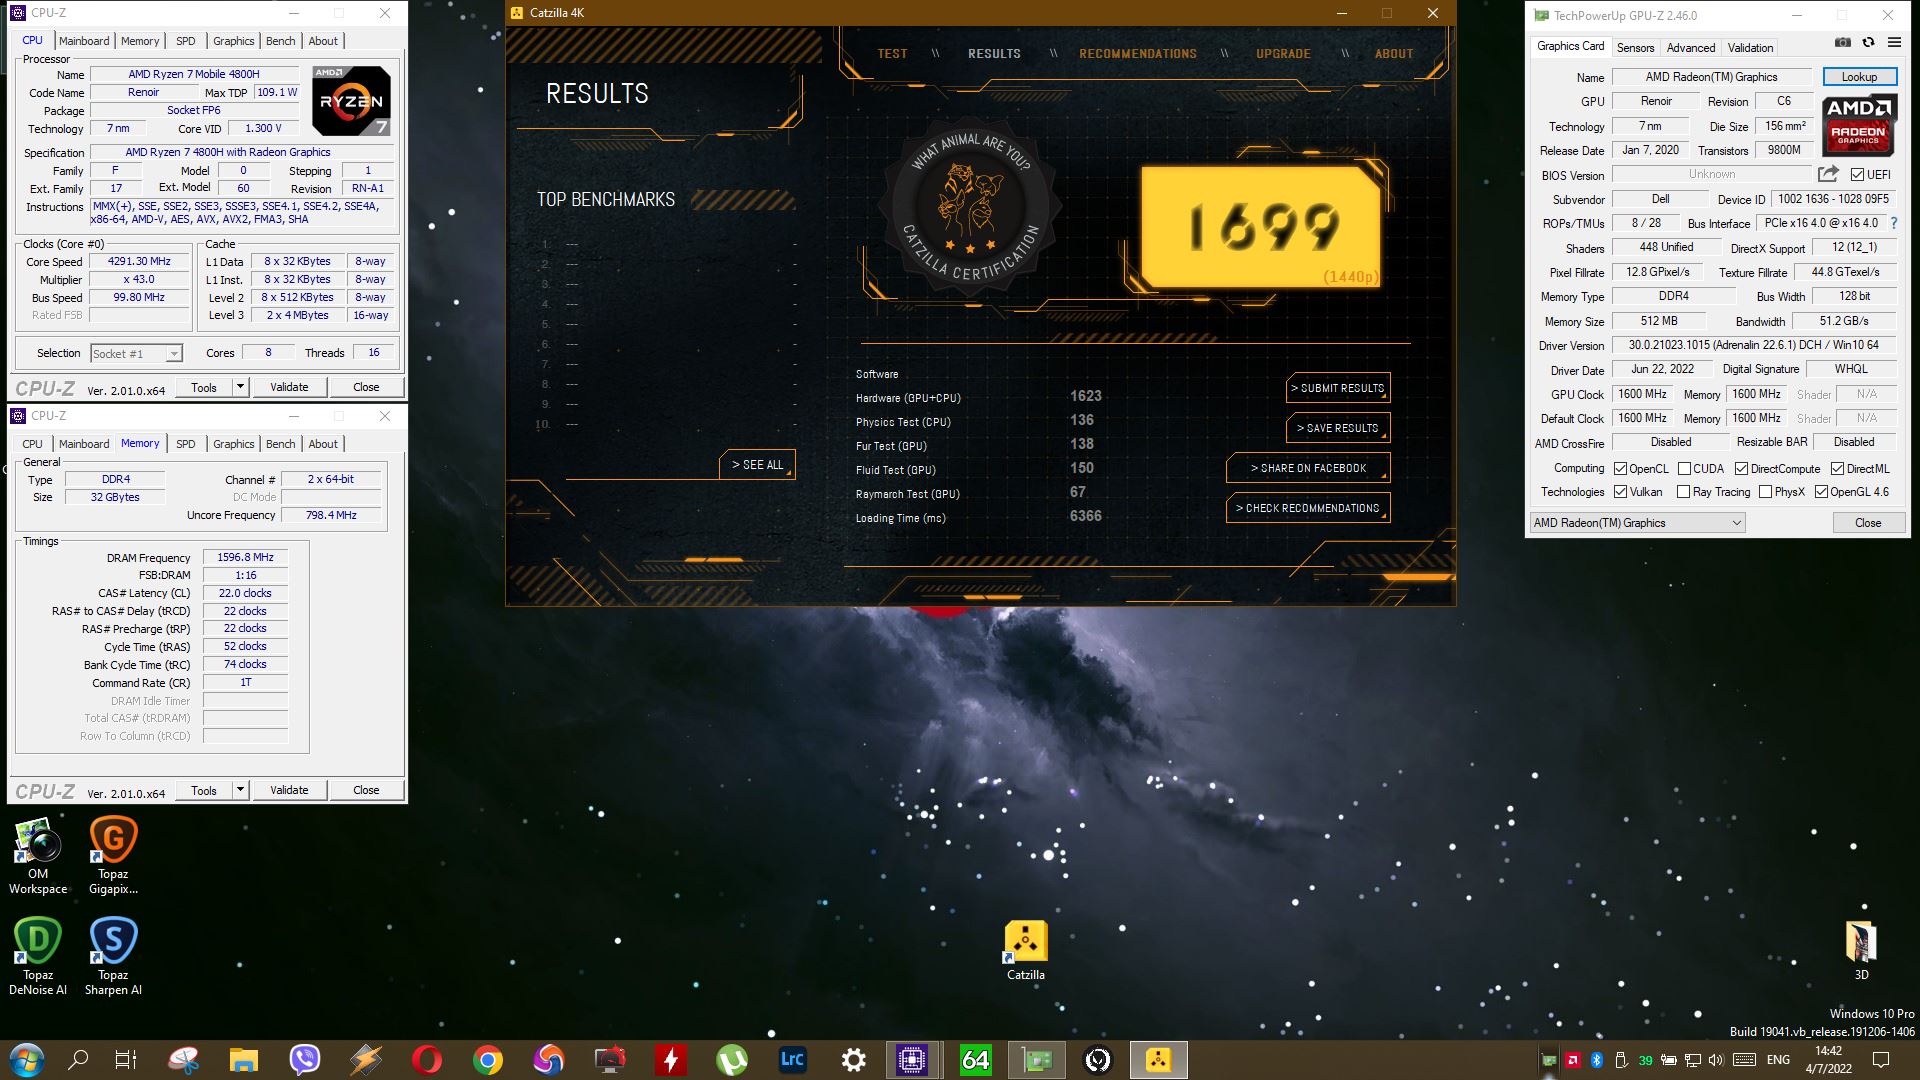
Task: Open Topaz Sharpen AI desktop shortcut
Action: 113,957
